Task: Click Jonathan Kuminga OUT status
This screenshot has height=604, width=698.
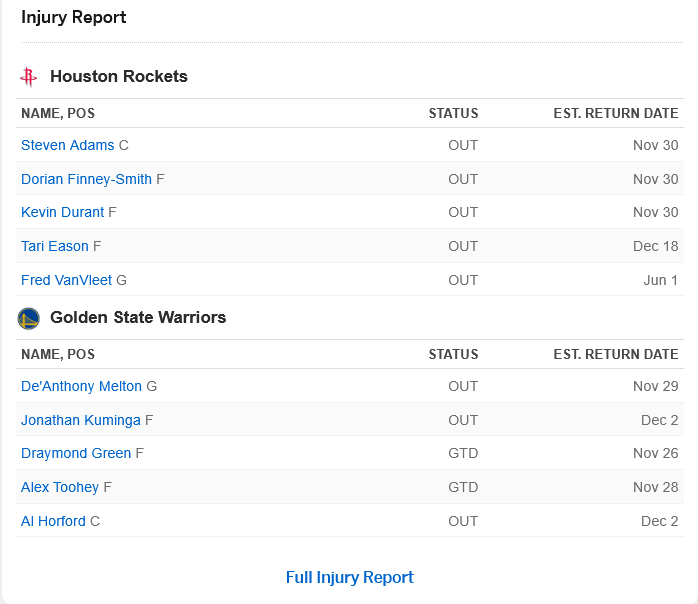Action: (463, 420)
